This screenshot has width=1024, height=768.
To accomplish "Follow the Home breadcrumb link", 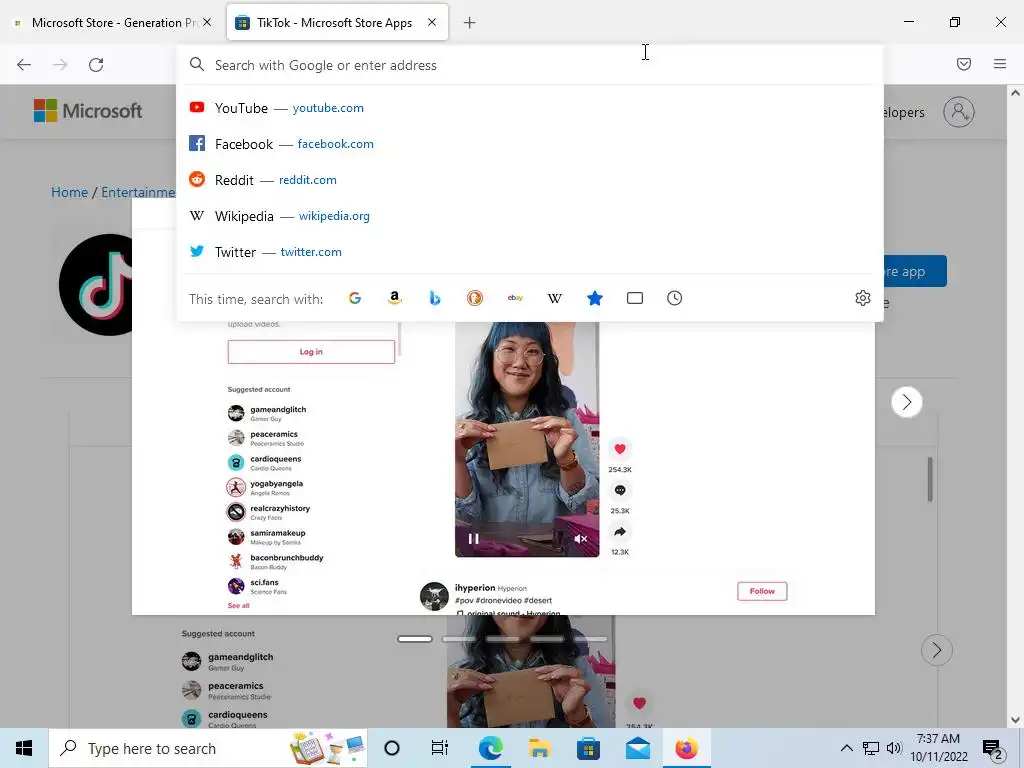I will pos(69,192).
